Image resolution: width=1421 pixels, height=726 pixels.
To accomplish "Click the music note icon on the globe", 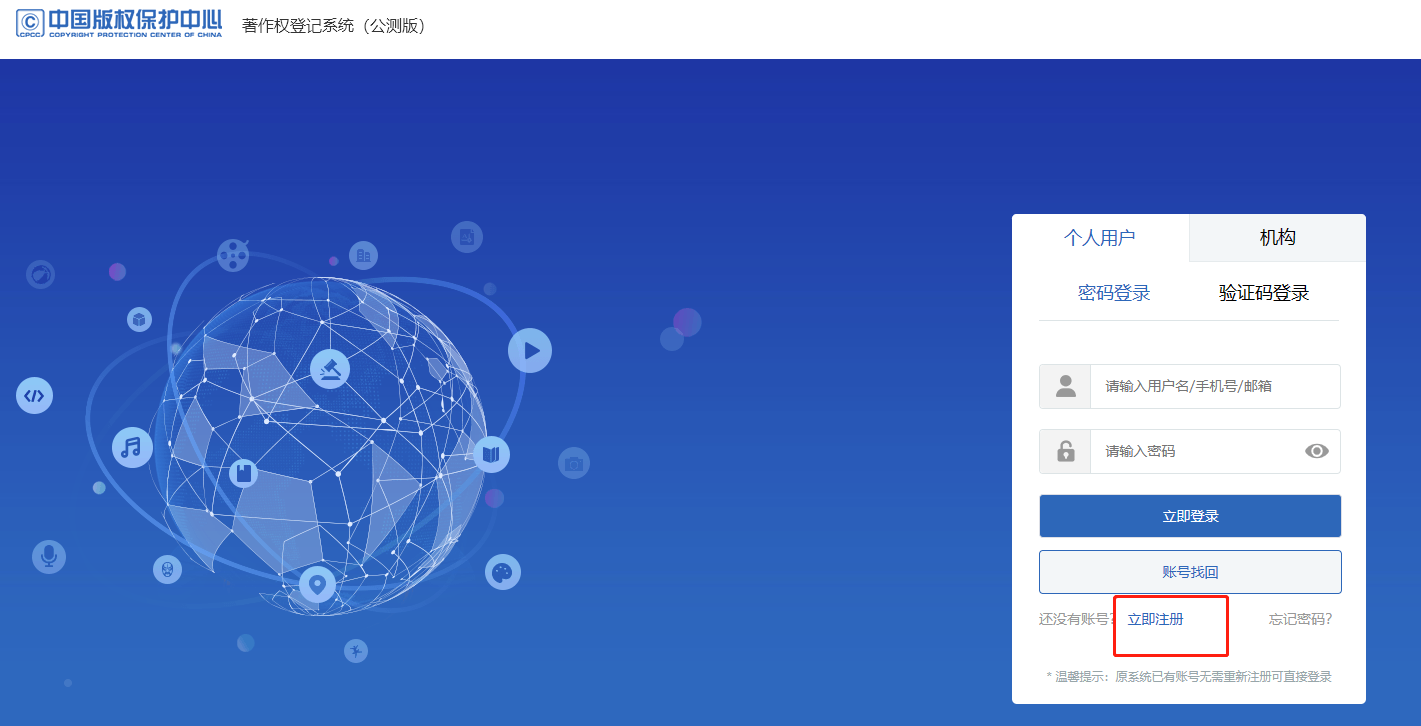I will (x=132, y=447).
